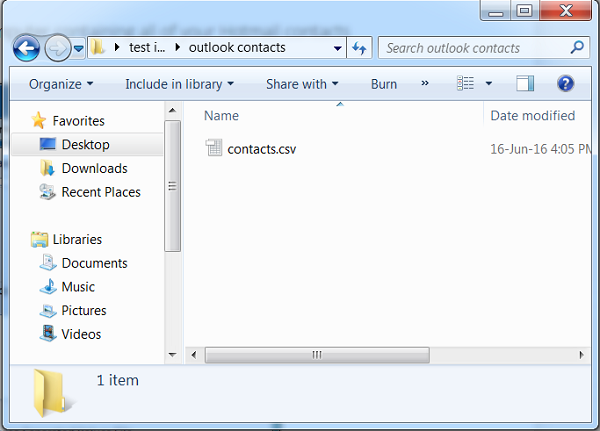Expand the address bar history dropdown
The width and height of the screenshot is (600, 431).
click(x=336, y=47)
